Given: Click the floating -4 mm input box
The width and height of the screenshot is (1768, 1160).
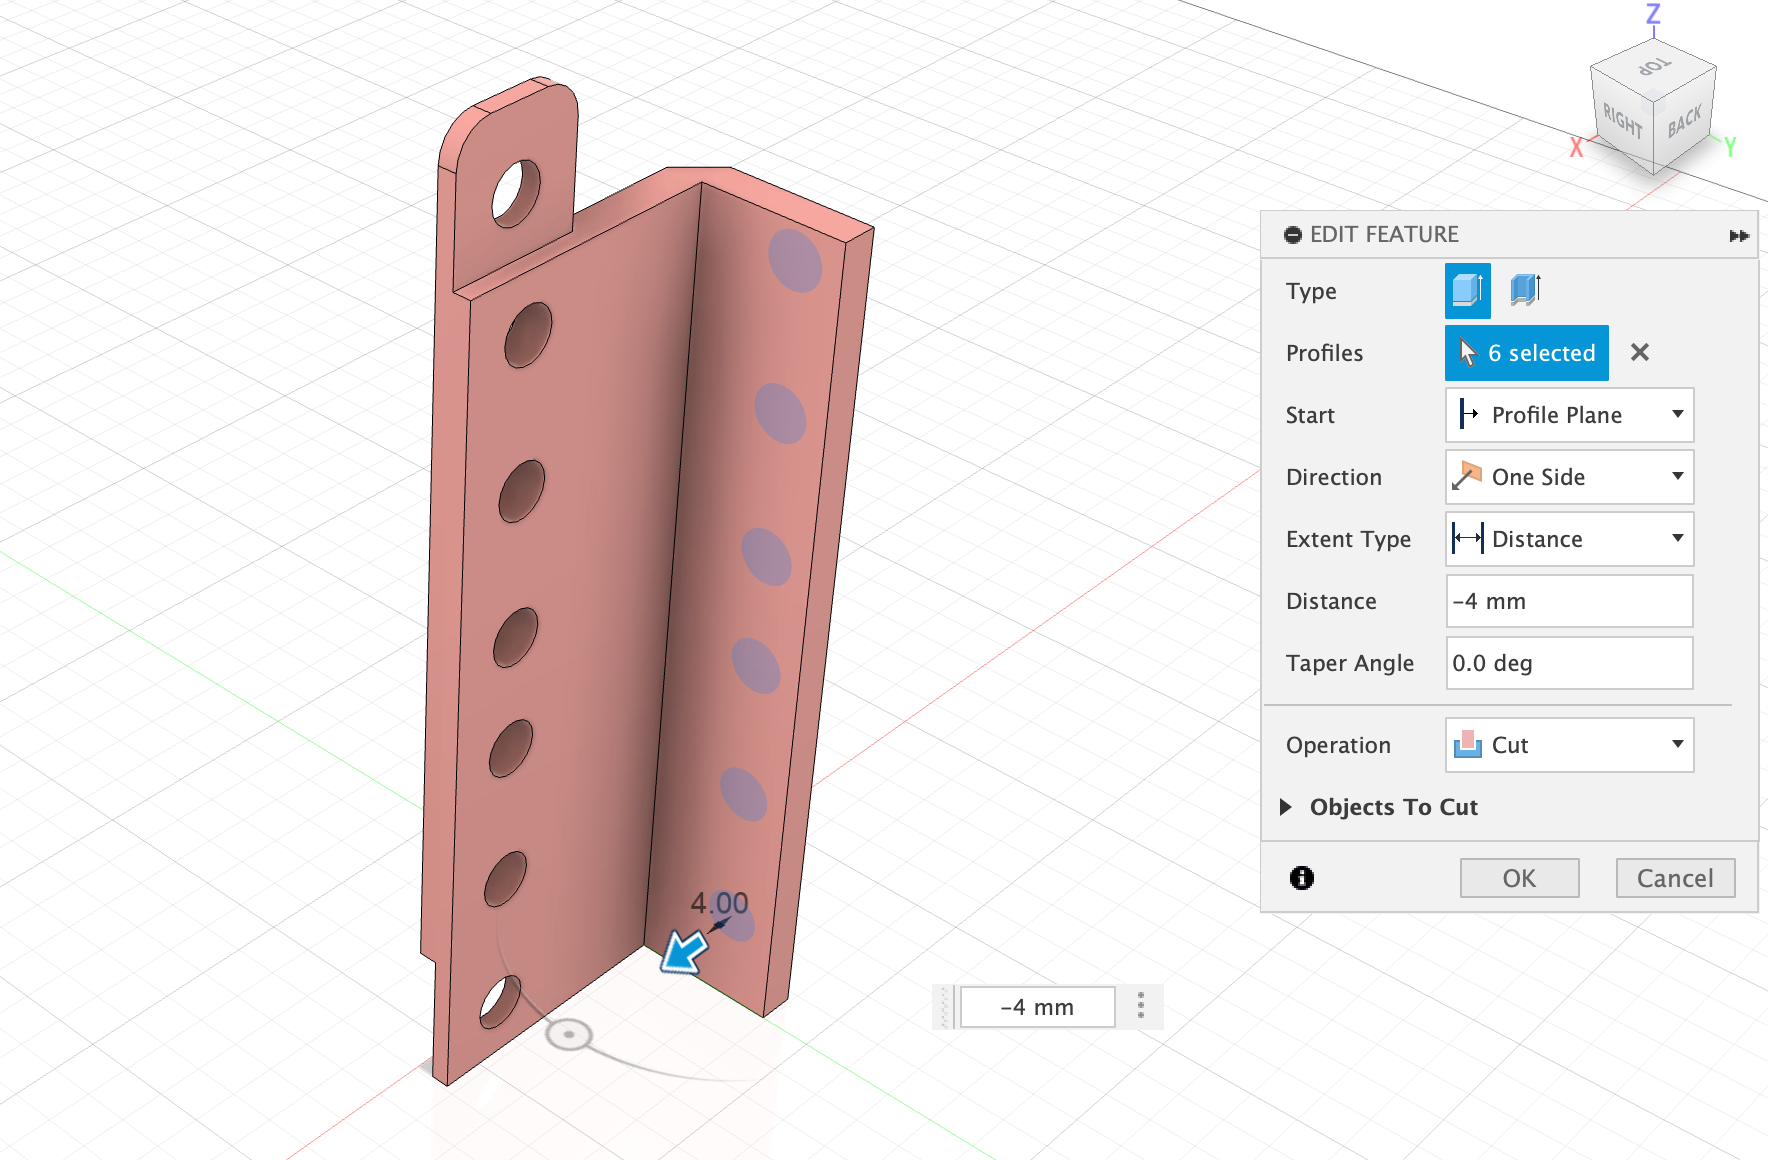Looking at the screenshot, I should [1037, 1007].
